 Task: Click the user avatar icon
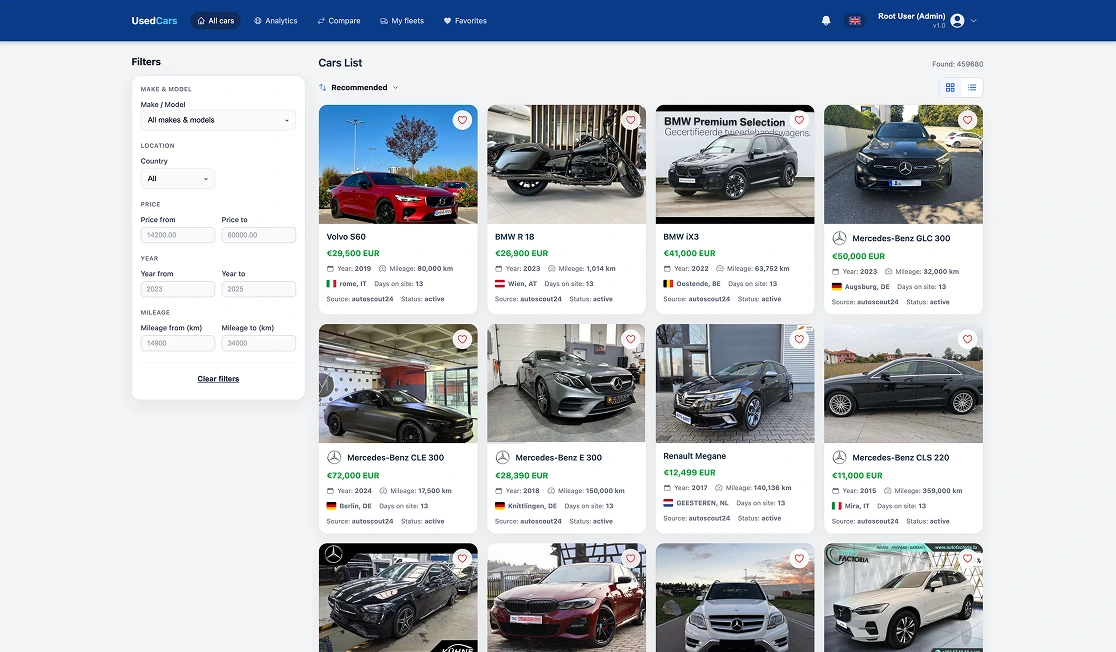pos(957,21)
